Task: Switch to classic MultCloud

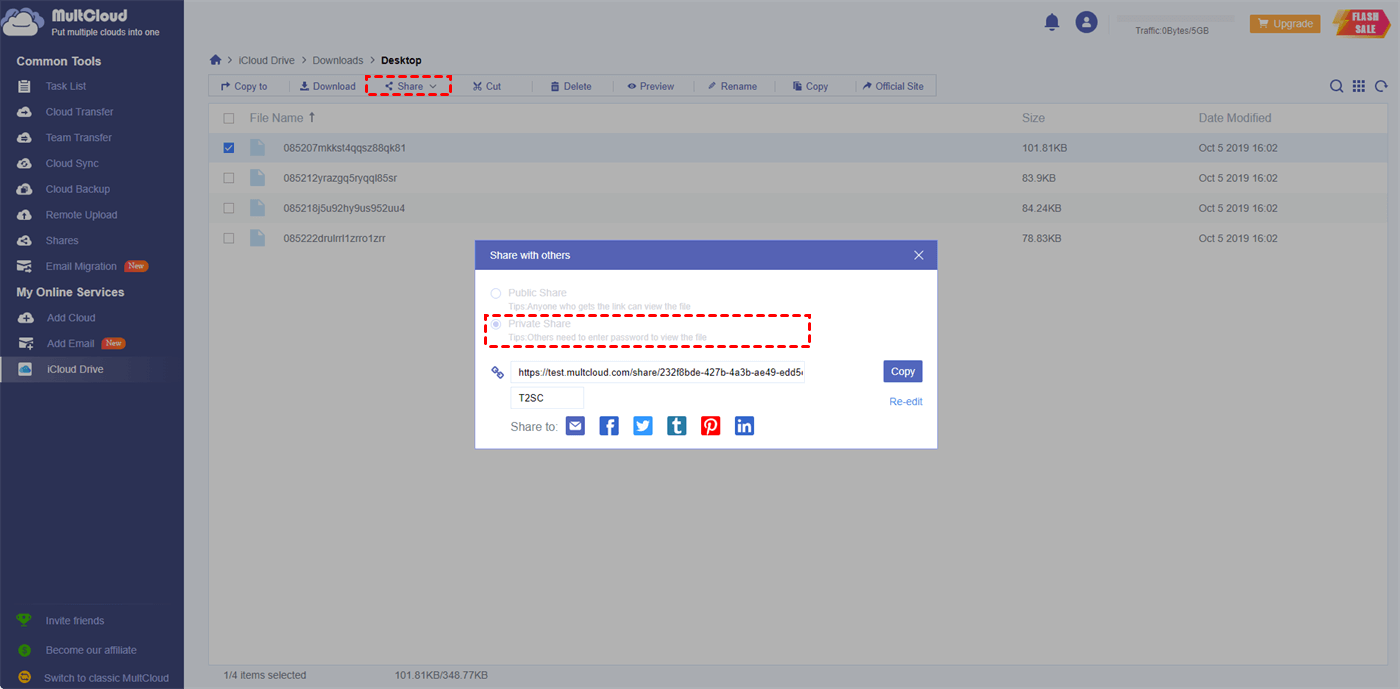Action: 106,678
